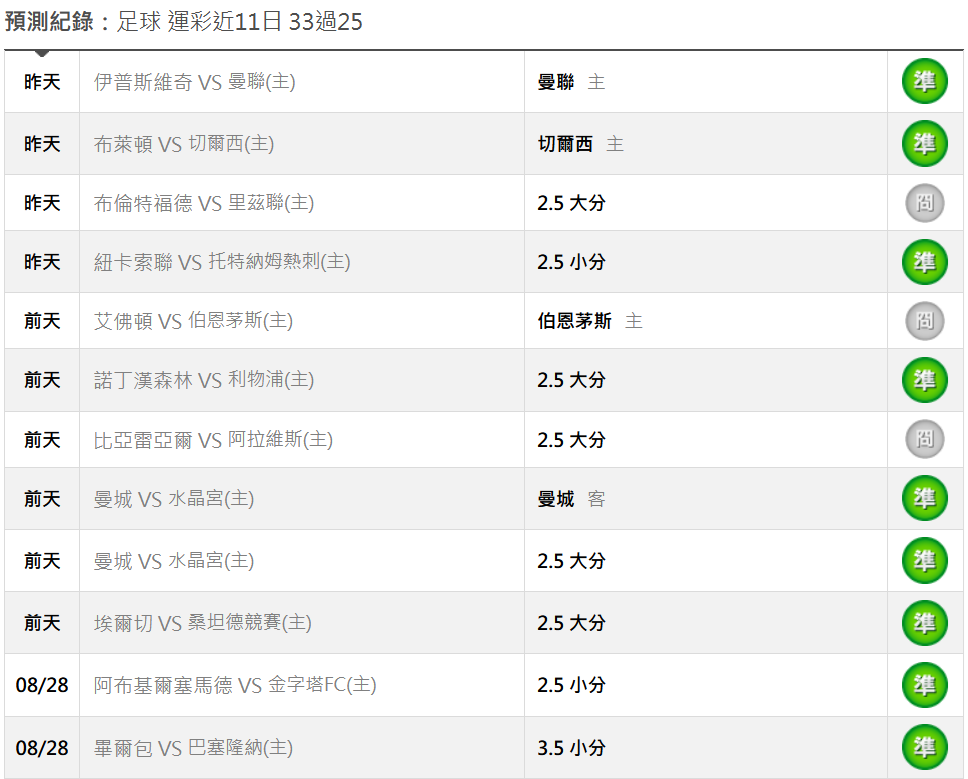Open 曼城 VS 水晶宮 match in 曼城 客 row
968x779 pixels.
[x=174, y=499]
